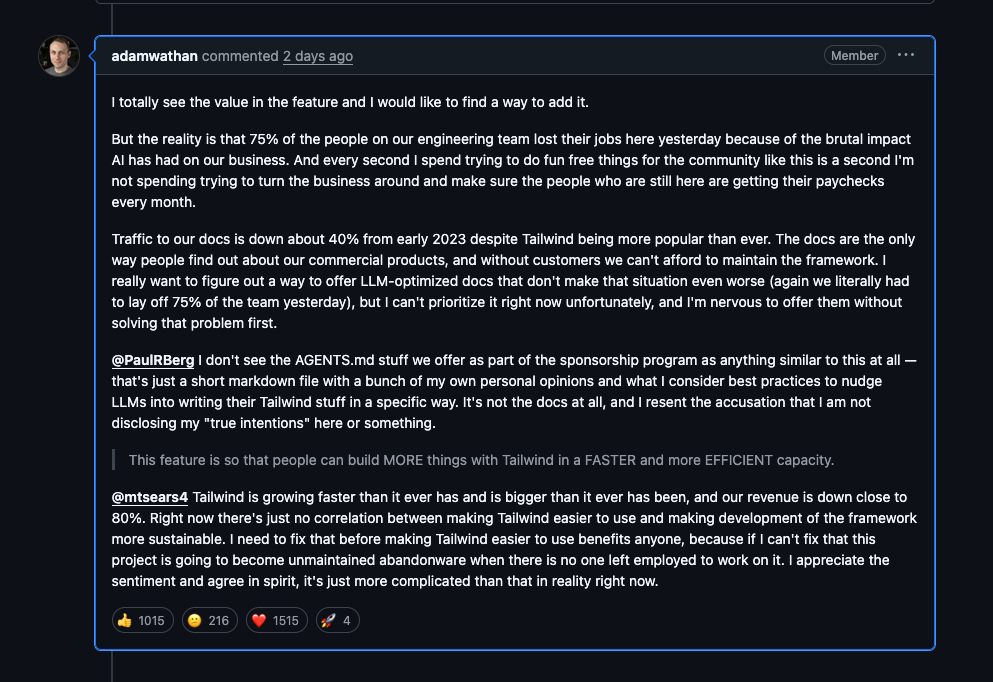993x682 pixels.
Task: Click the adamwathan username link
Action: click(x=154, y=56)
